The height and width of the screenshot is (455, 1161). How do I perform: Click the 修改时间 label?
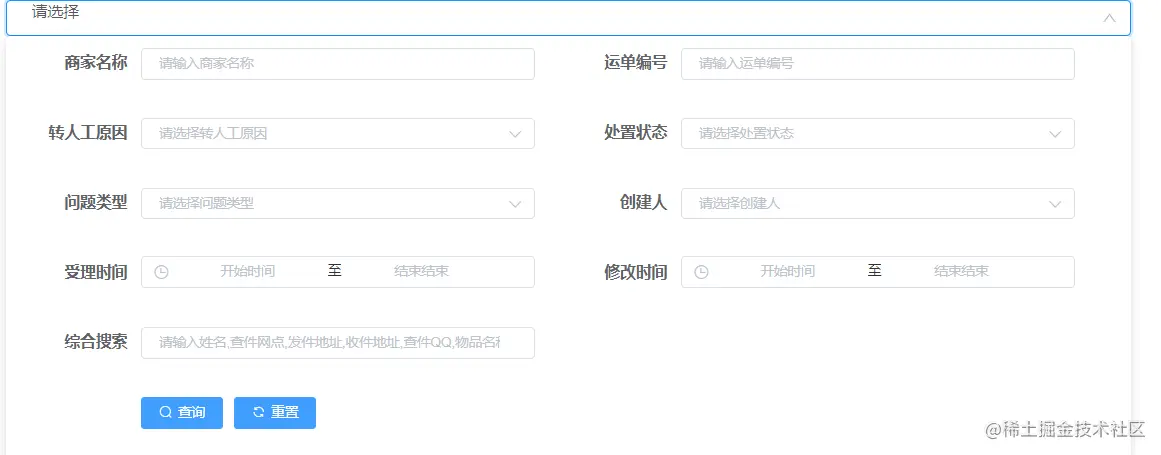point(635,272)
